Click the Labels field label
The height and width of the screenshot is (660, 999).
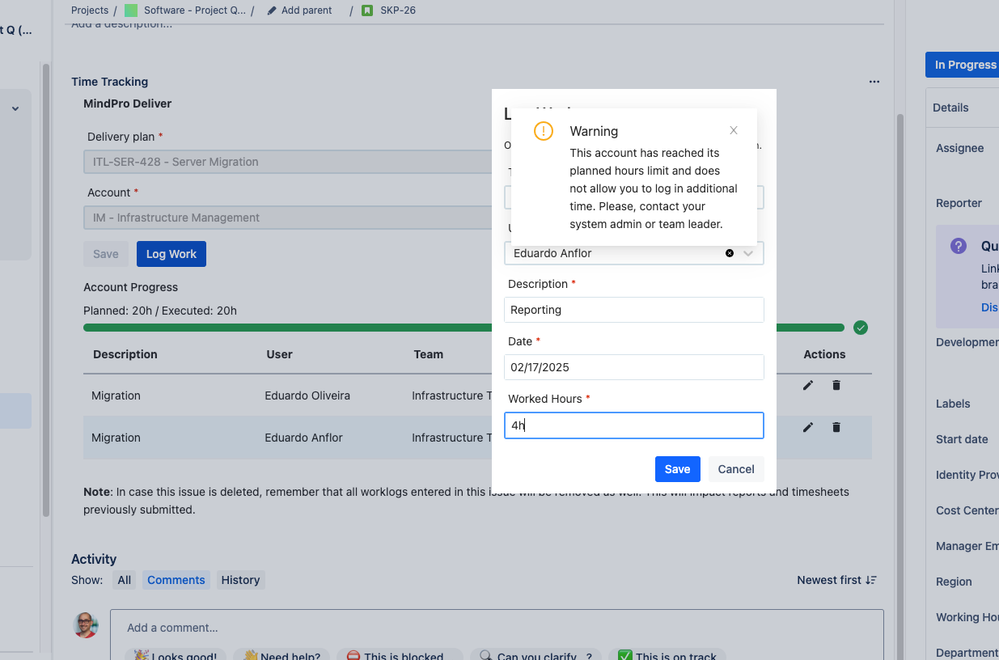pyautogui.click(x=953, y=404)
